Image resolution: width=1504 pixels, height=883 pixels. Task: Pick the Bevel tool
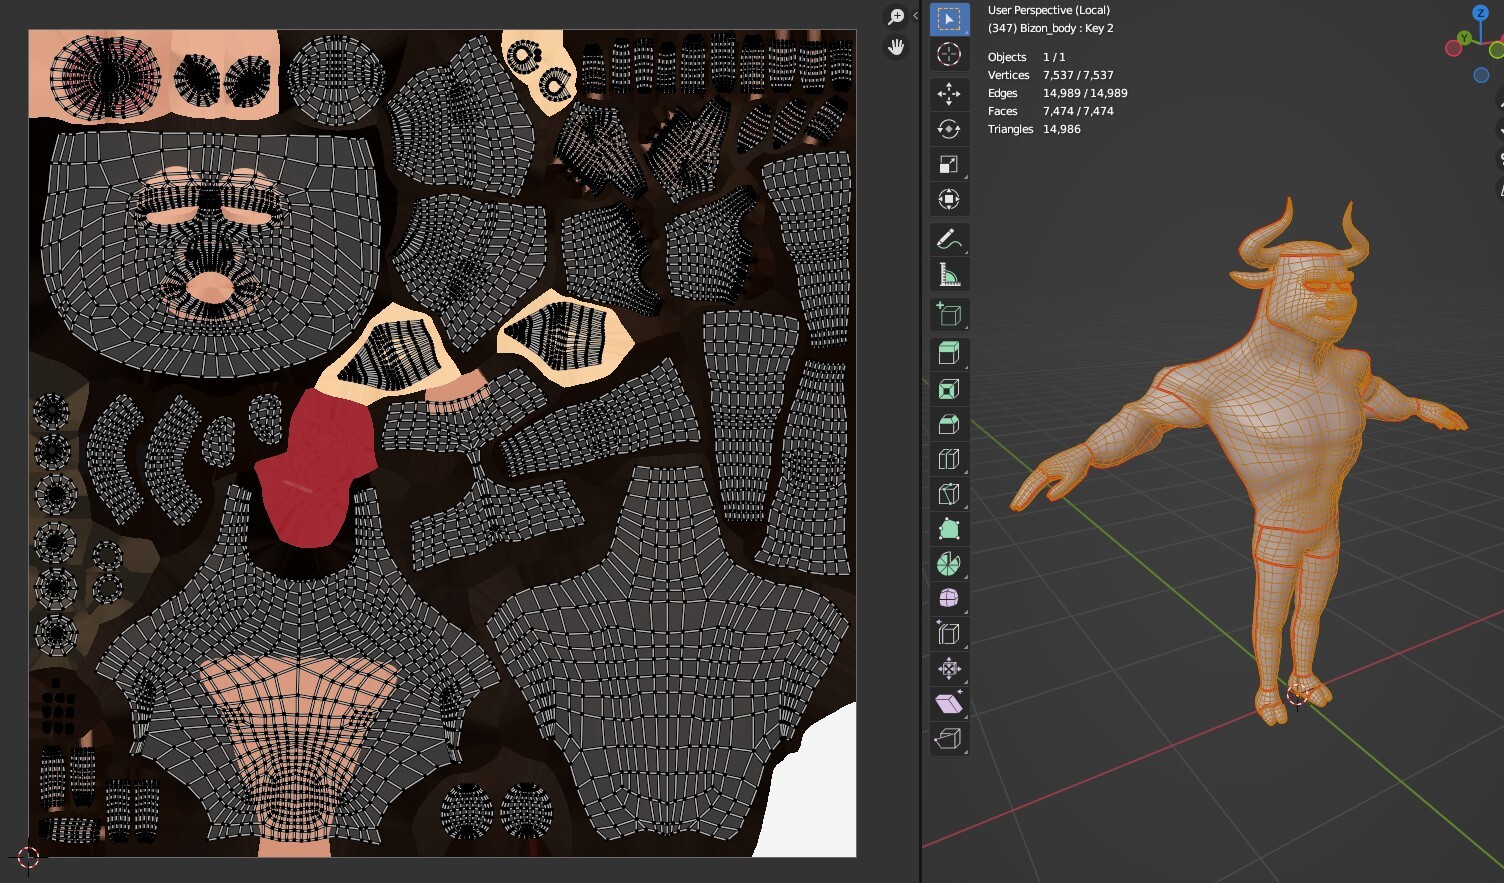pyautogui.click(x=949, y=424)
